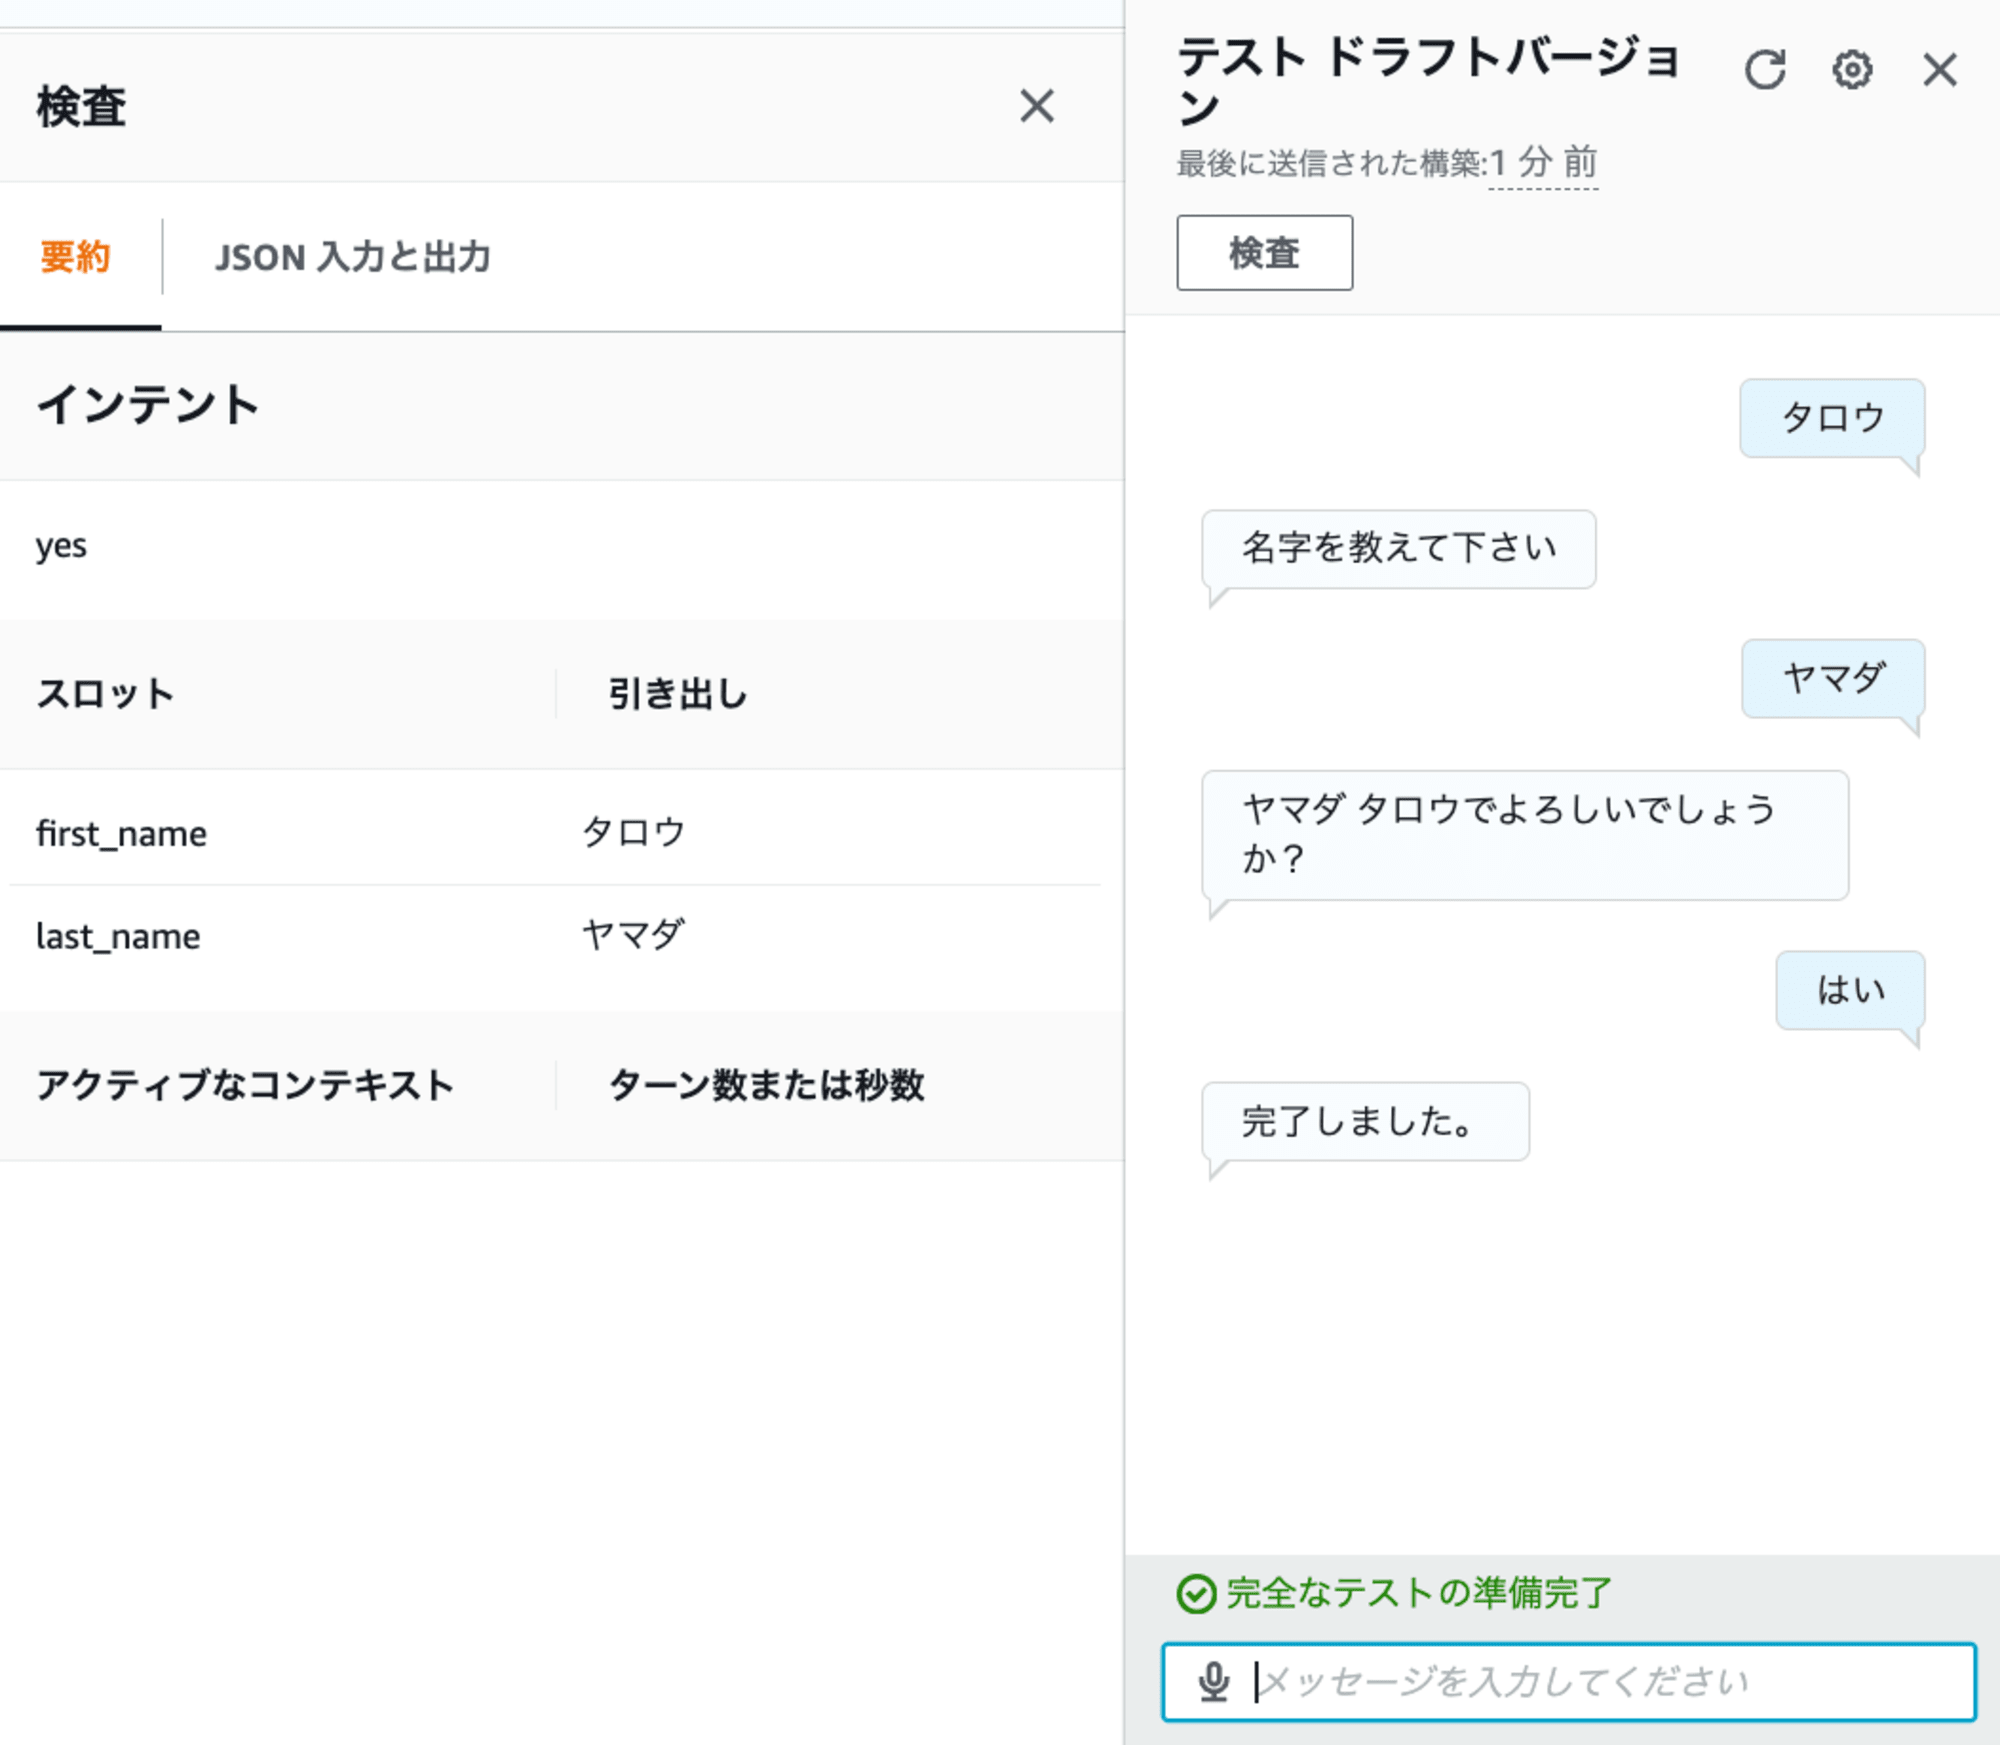Click the ターン数または秒数 column header
Viewport: 2000px width, 1745px height.
click(767, 1085)
